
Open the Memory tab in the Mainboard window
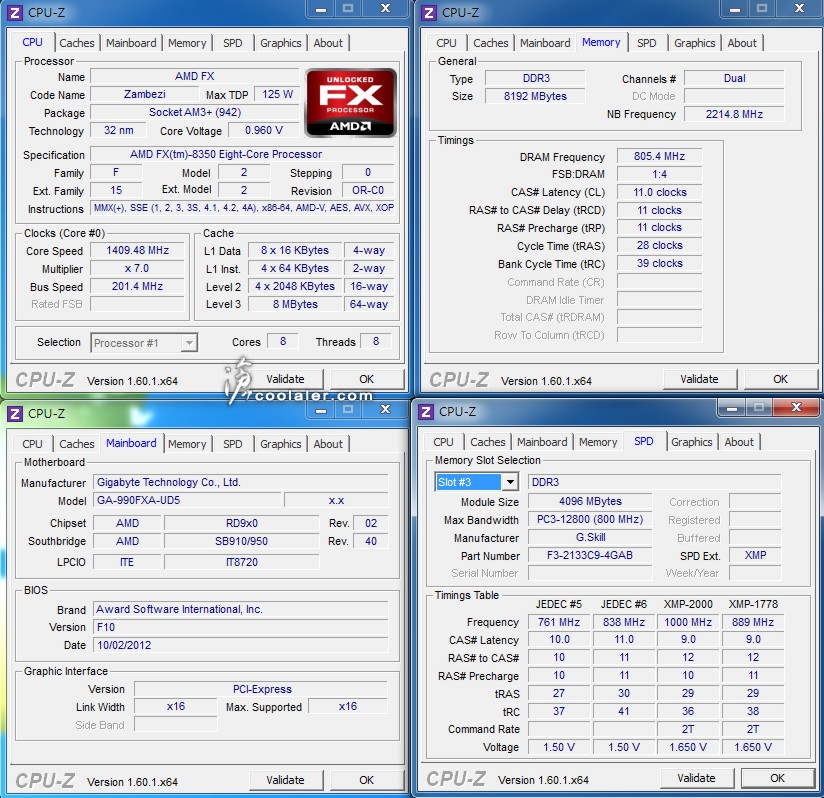pos(187,444)
